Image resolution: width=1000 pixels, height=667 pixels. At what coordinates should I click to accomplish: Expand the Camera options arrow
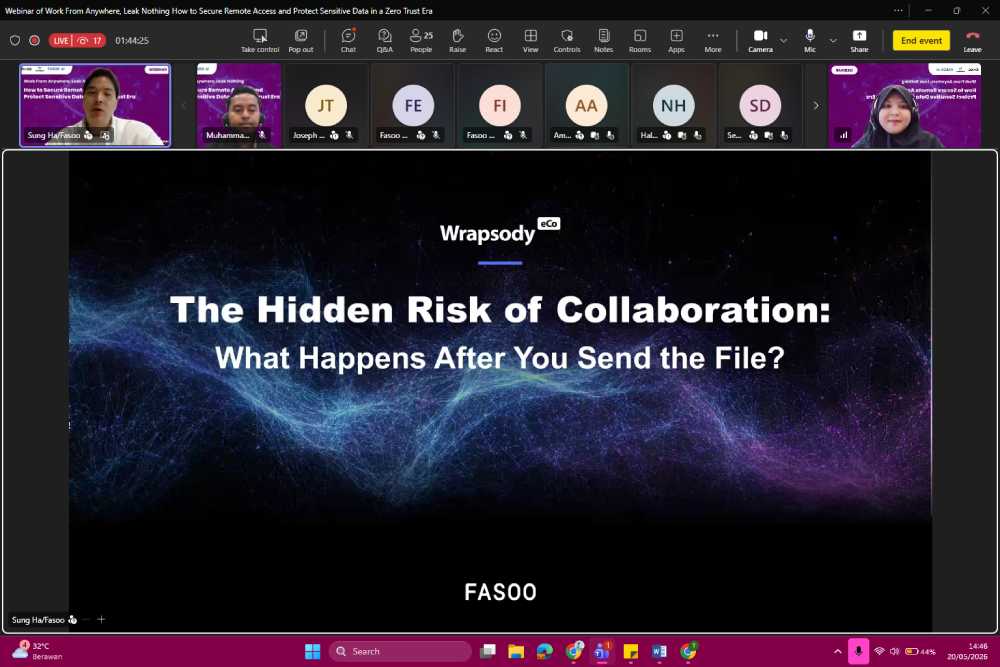(784, 41)
